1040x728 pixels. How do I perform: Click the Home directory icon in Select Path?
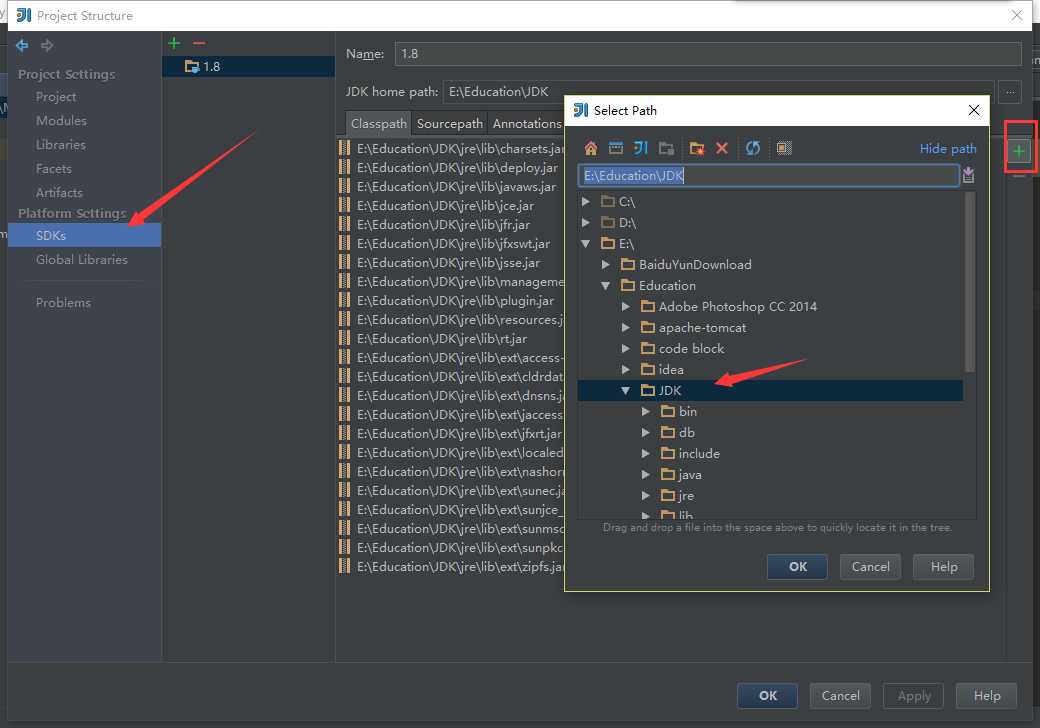point(590,149)
